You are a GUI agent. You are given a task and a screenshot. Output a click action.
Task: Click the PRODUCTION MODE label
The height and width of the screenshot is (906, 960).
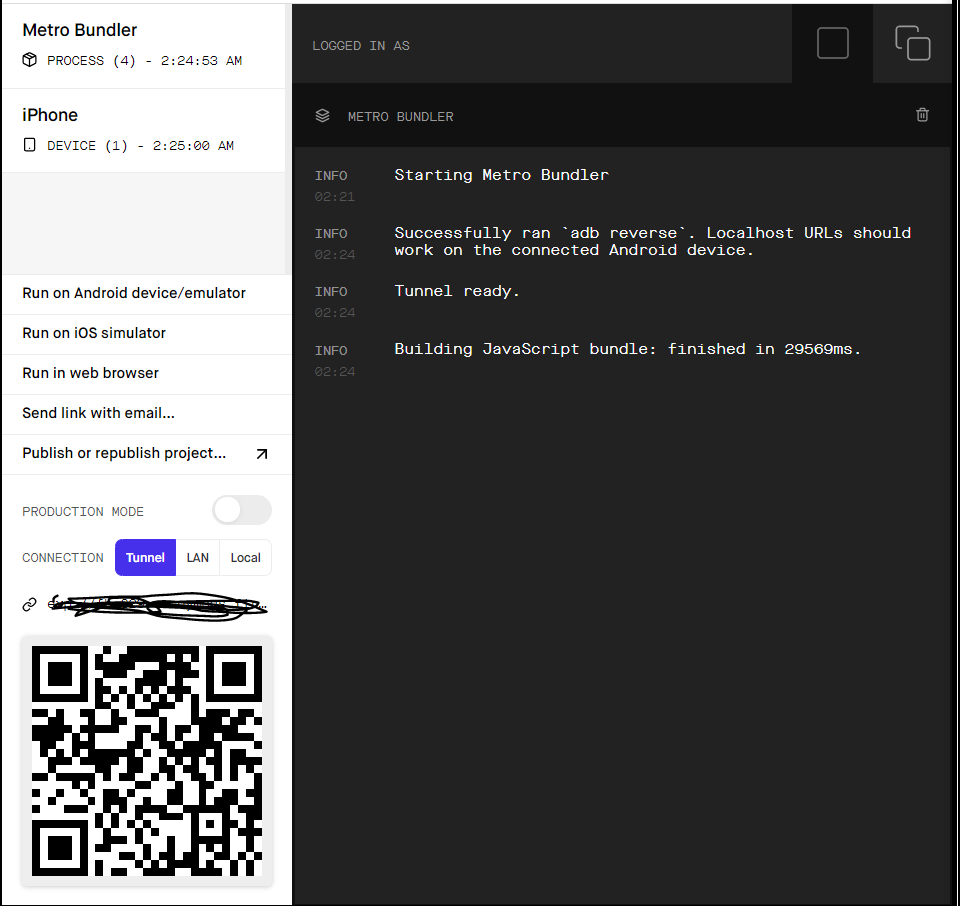pos(83,512)
